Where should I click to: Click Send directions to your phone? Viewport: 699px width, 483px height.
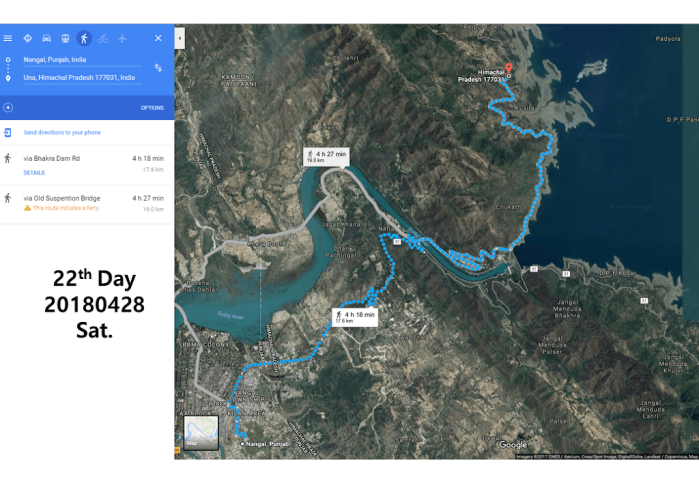[62, 132]
